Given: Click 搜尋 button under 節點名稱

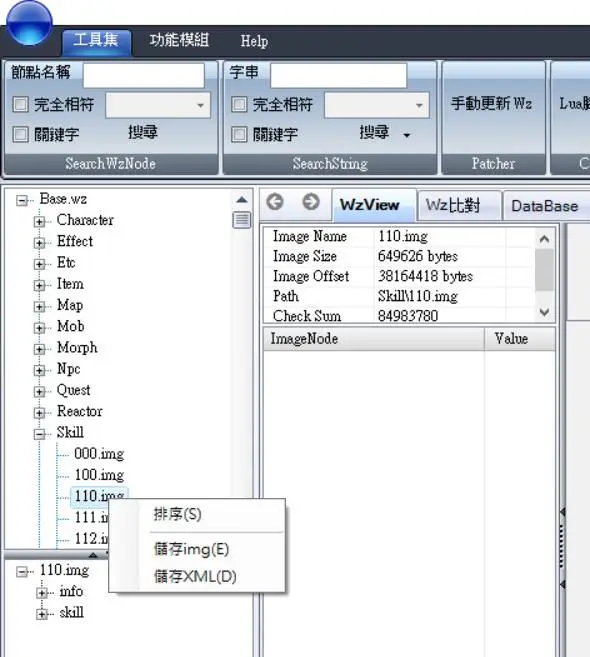Looking at the screenshot, I should 142,132.
